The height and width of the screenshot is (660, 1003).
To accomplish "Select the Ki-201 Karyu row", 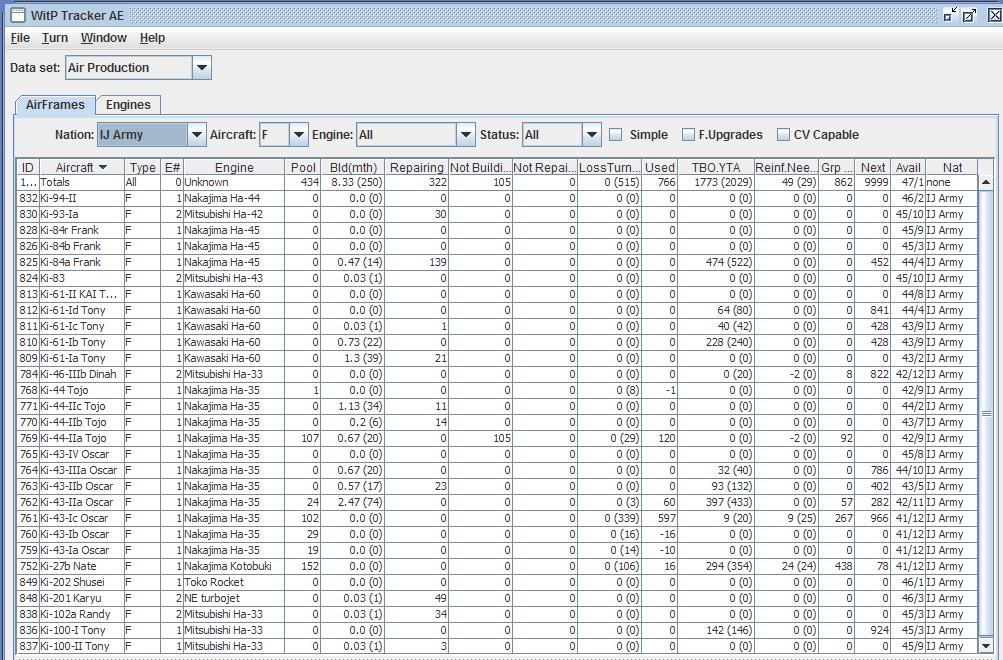I will coord(498,598).
